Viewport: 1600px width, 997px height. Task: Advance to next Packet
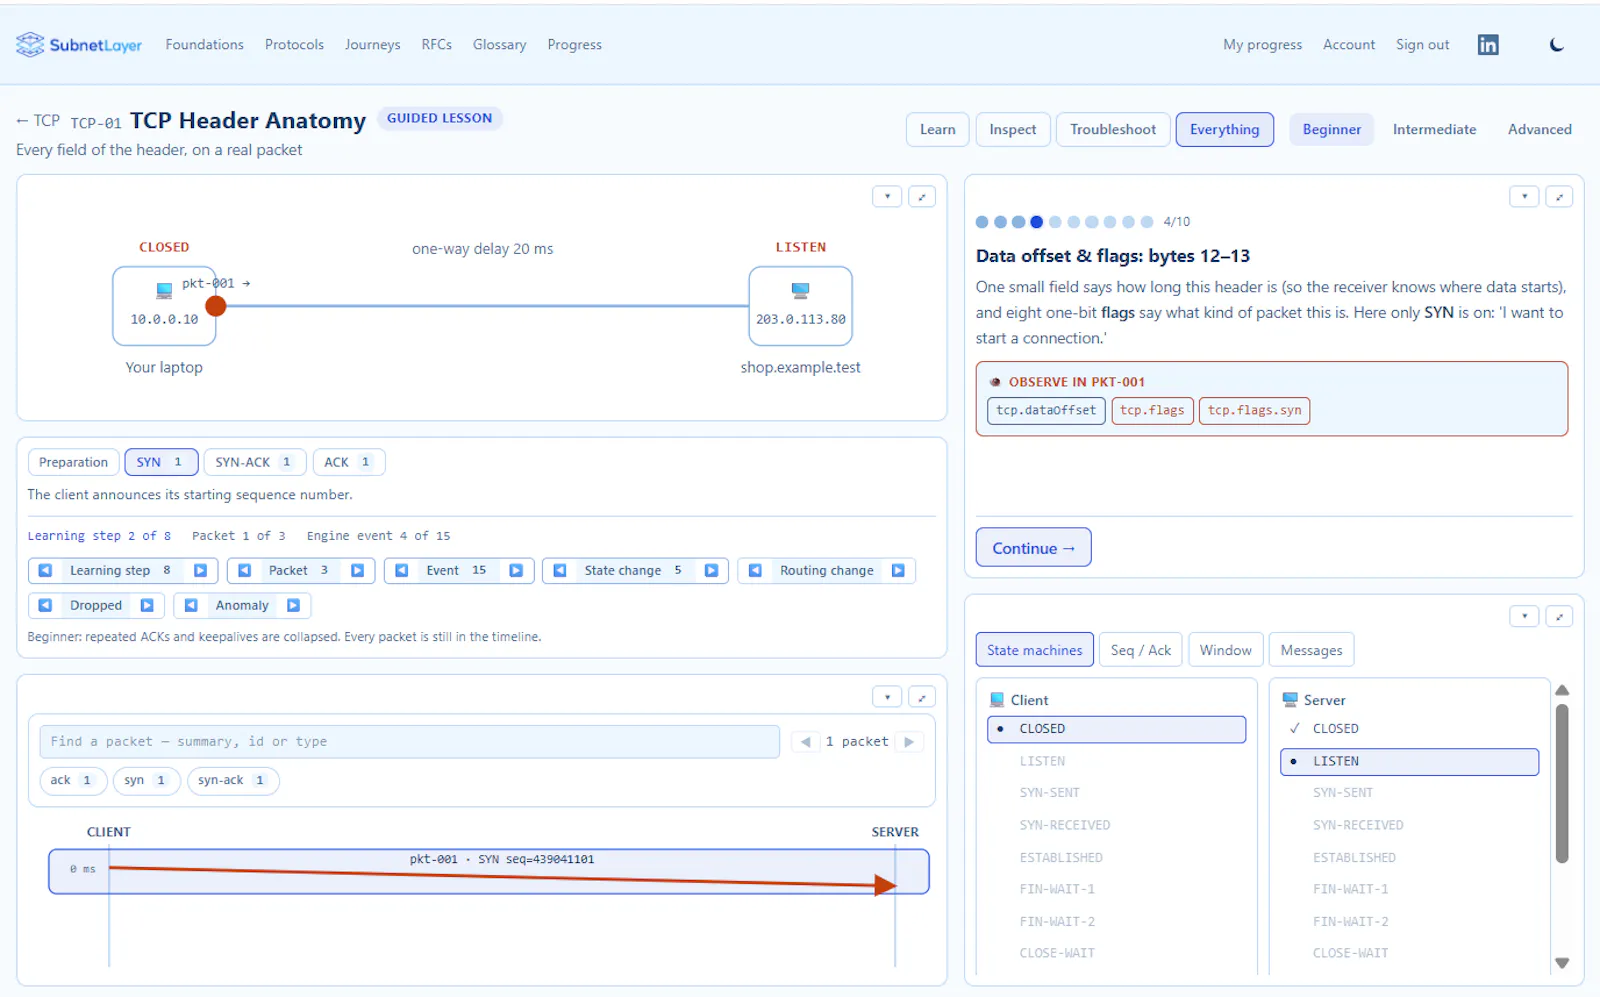click(x=357, y=570)
